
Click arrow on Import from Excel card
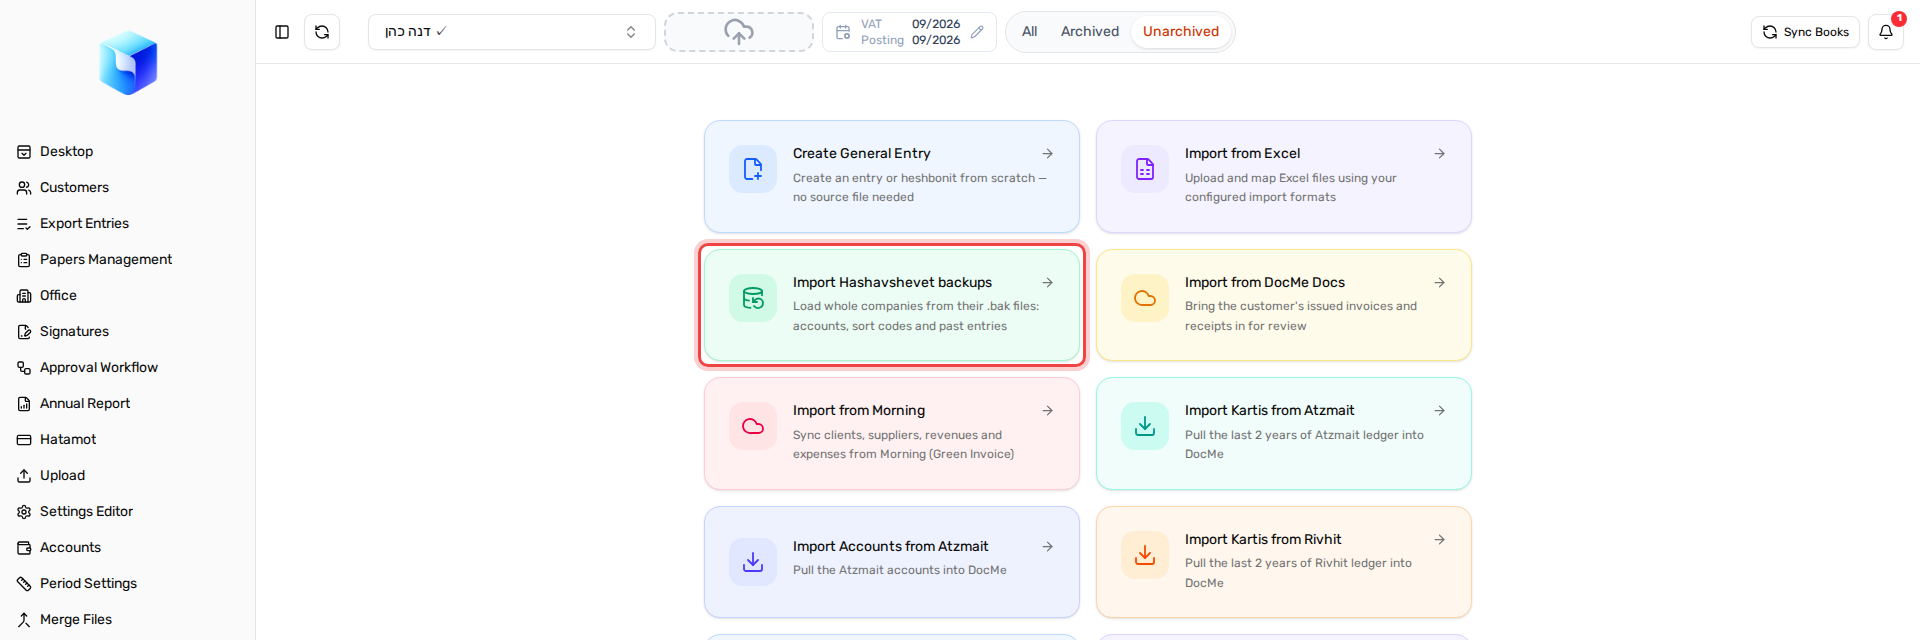[1439, 154]
